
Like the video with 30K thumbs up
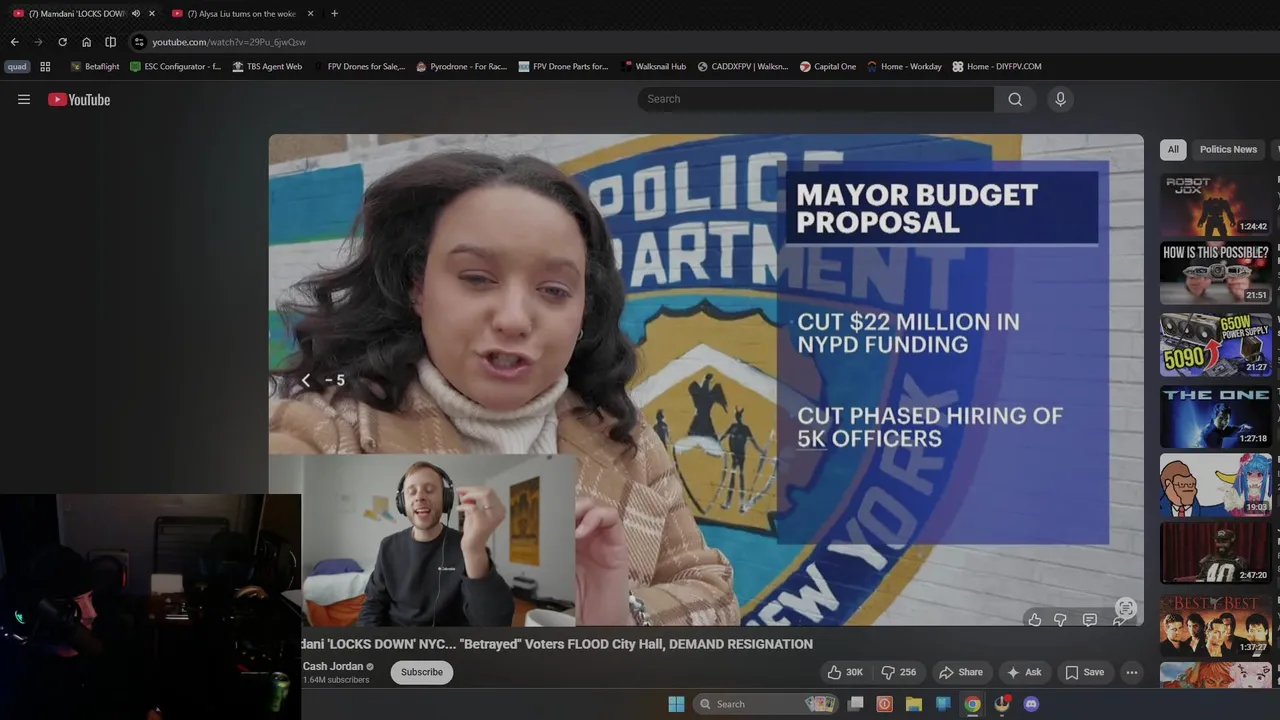[845, 672]
